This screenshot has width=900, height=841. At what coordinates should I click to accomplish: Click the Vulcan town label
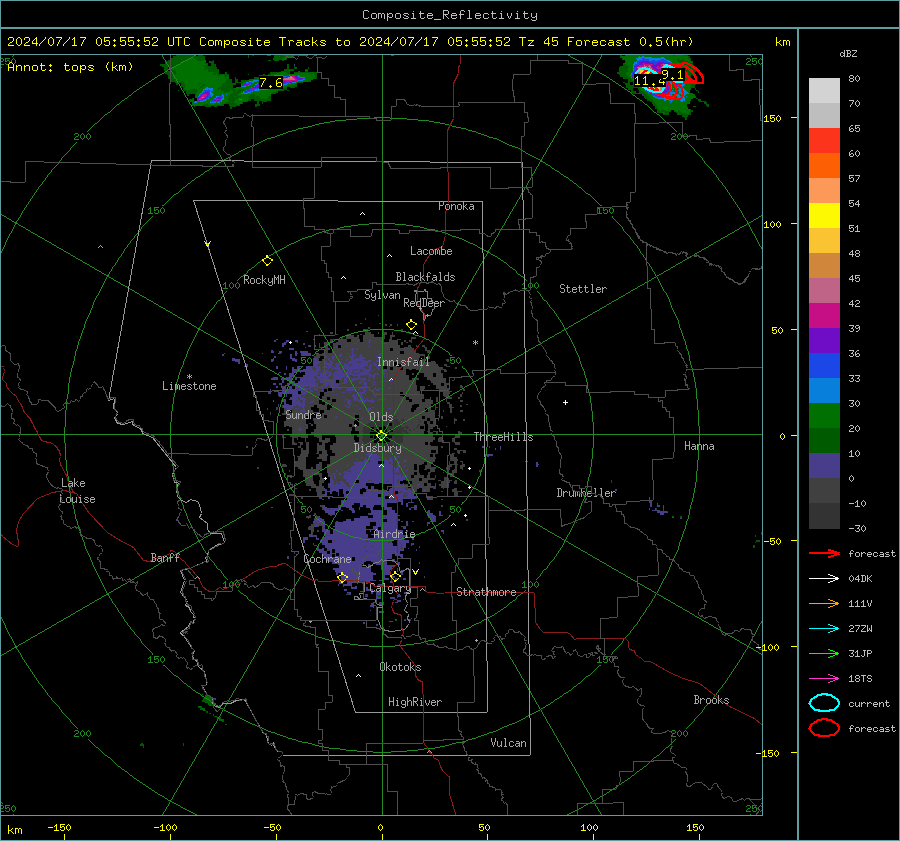point(508,743)
